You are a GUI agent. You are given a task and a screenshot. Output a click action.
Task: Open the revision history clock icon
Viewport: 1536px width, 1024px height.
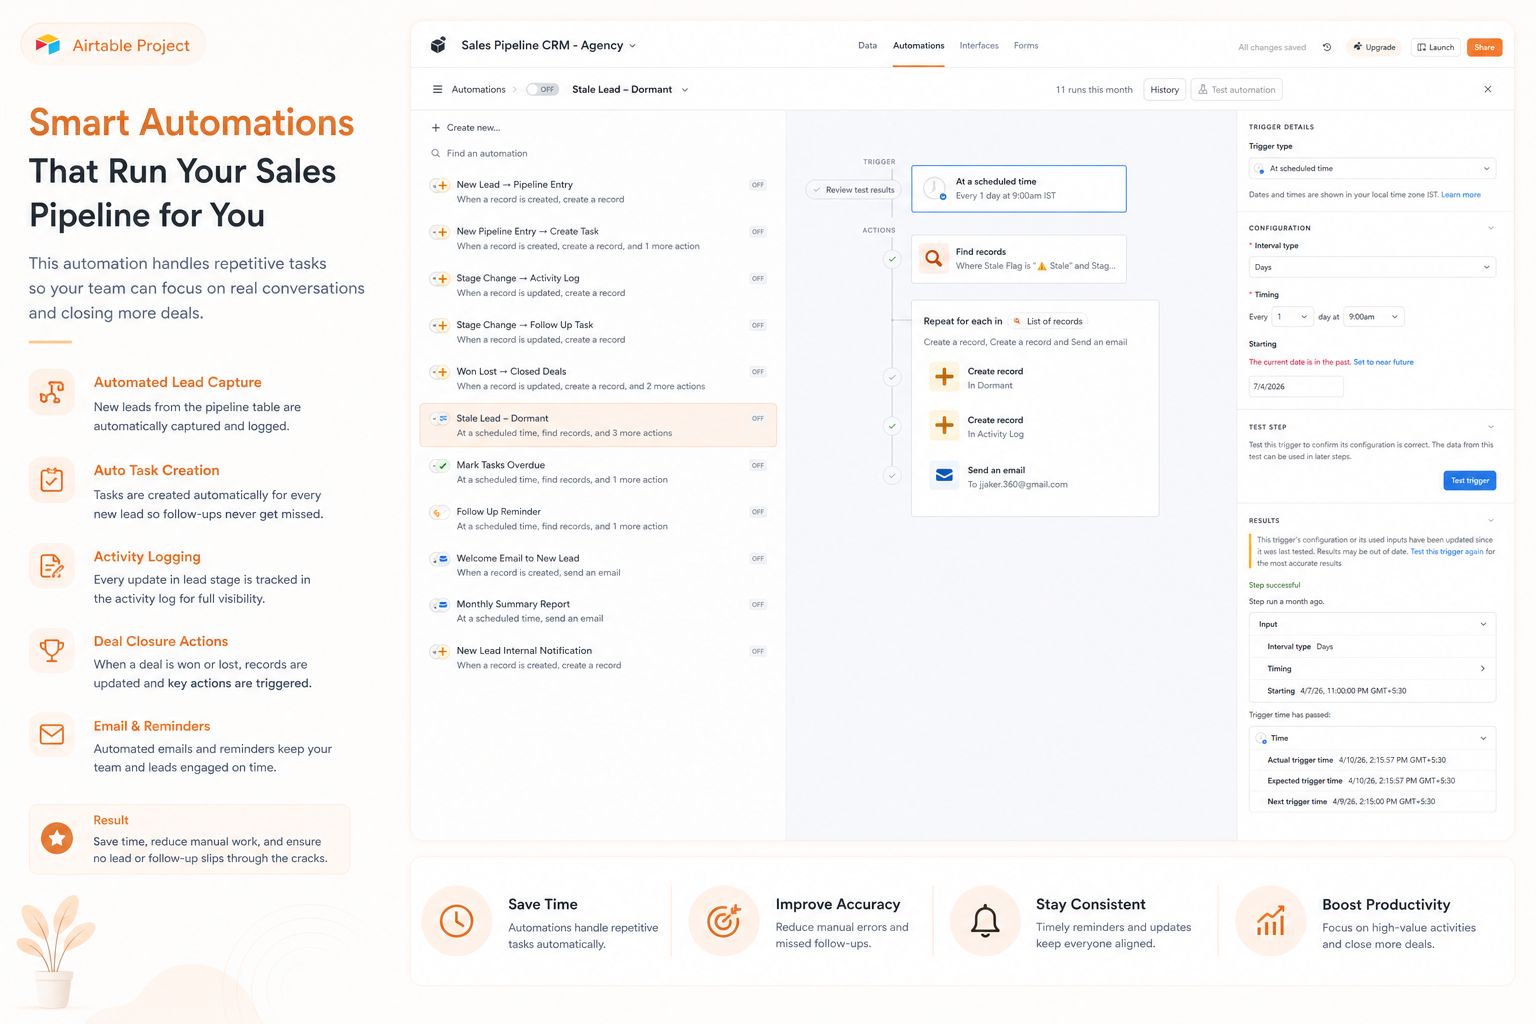tap(1327, 47)
